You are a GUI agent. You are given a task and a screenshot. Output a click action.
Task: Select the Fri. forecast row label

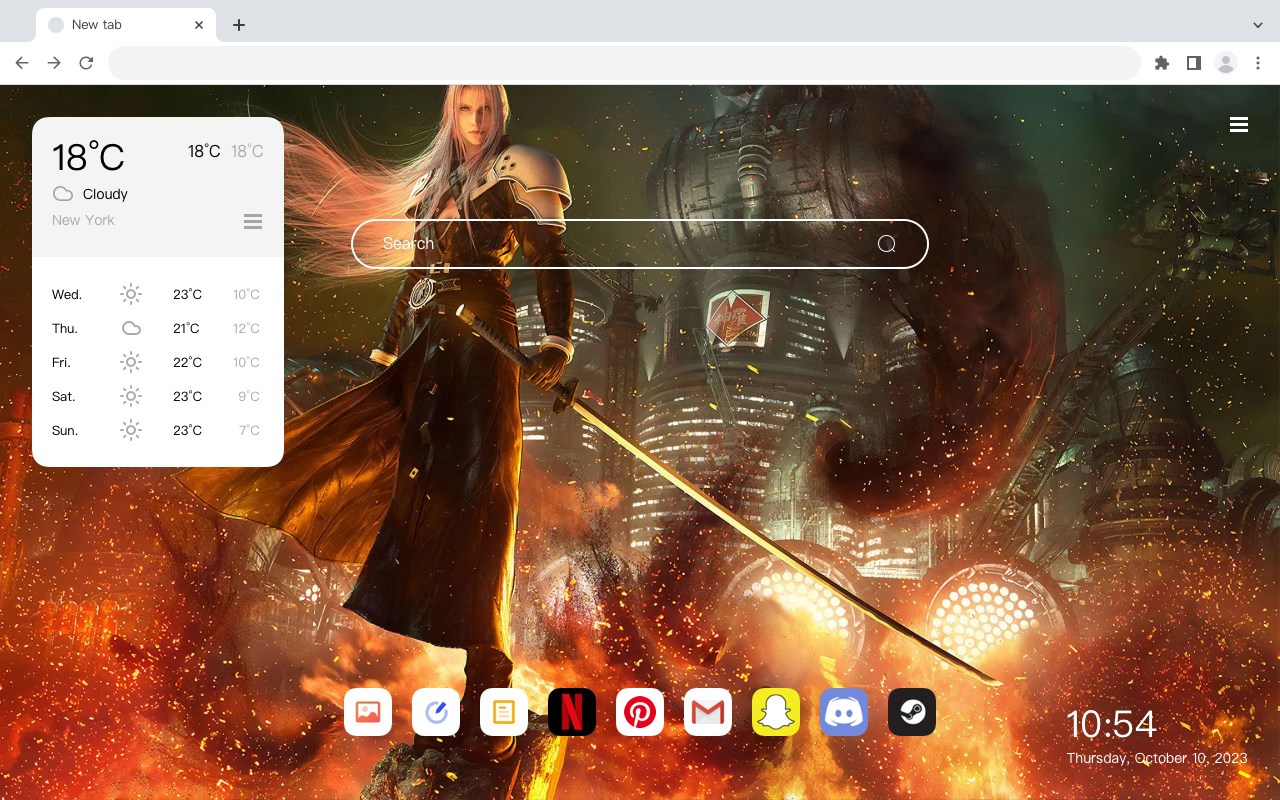click(x=61, y=362)
